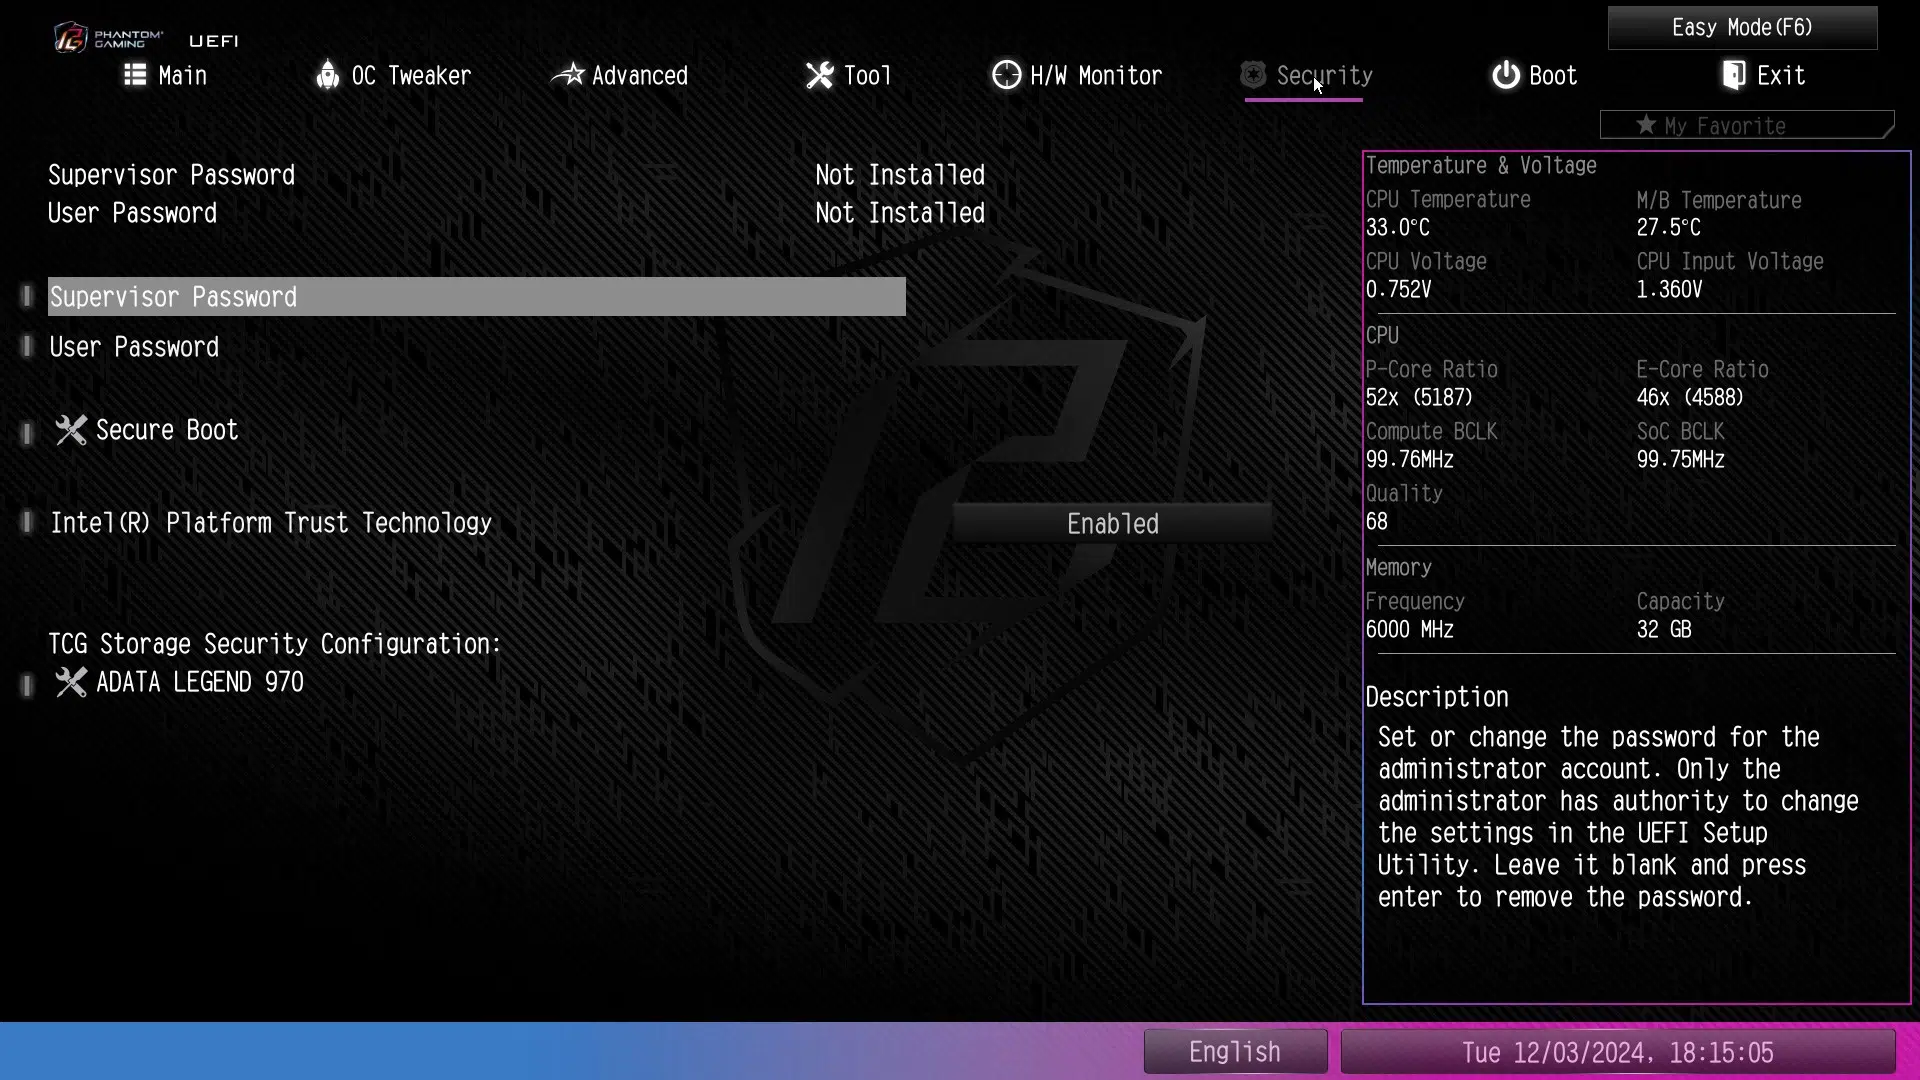Open the Main tab
This screenshot has width=1920, height=1080.
pyautogui.click(x=165, y=75)
